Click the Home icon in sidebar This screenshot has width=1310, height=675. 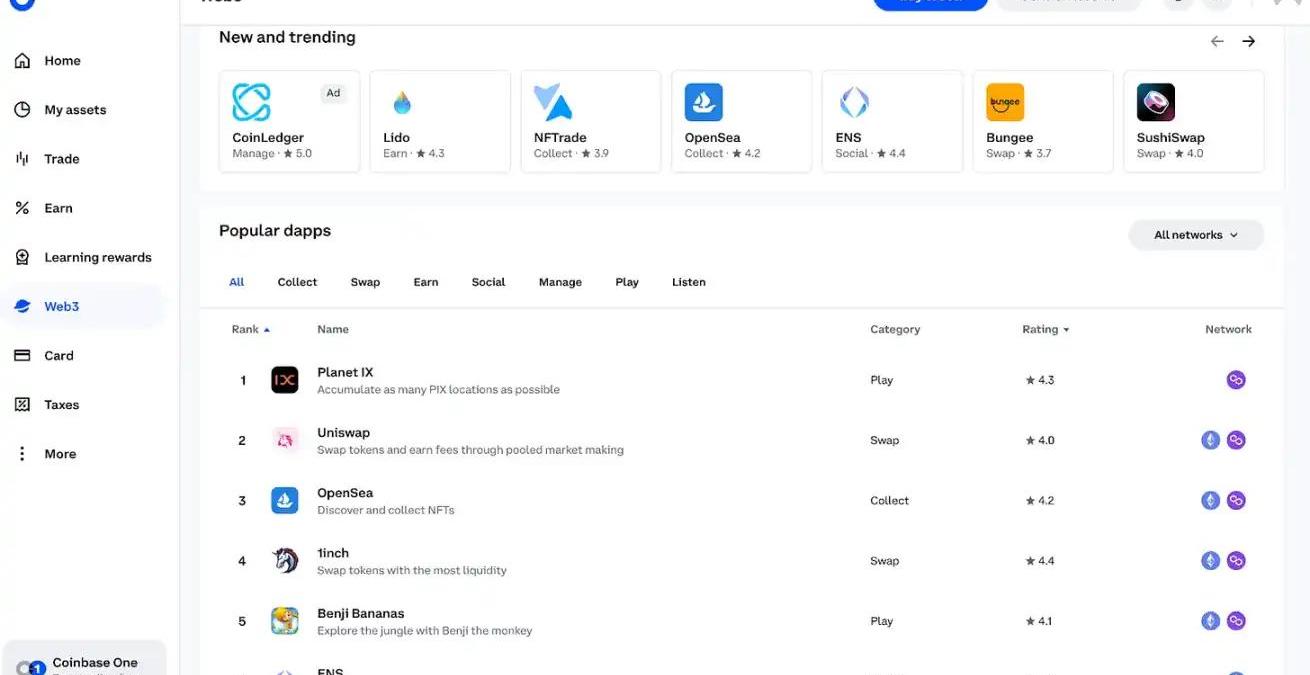click(22, 61)
